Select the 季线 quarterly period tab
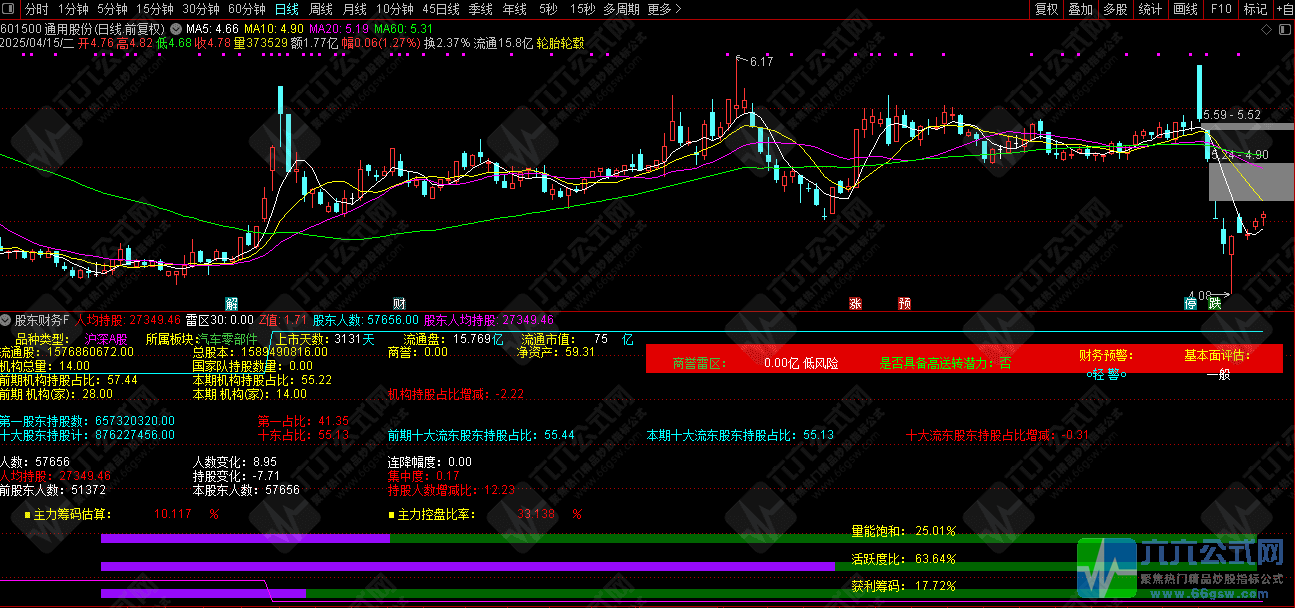Image resolution: width=1295 pixels, height=608 pixels. (483, 8)
